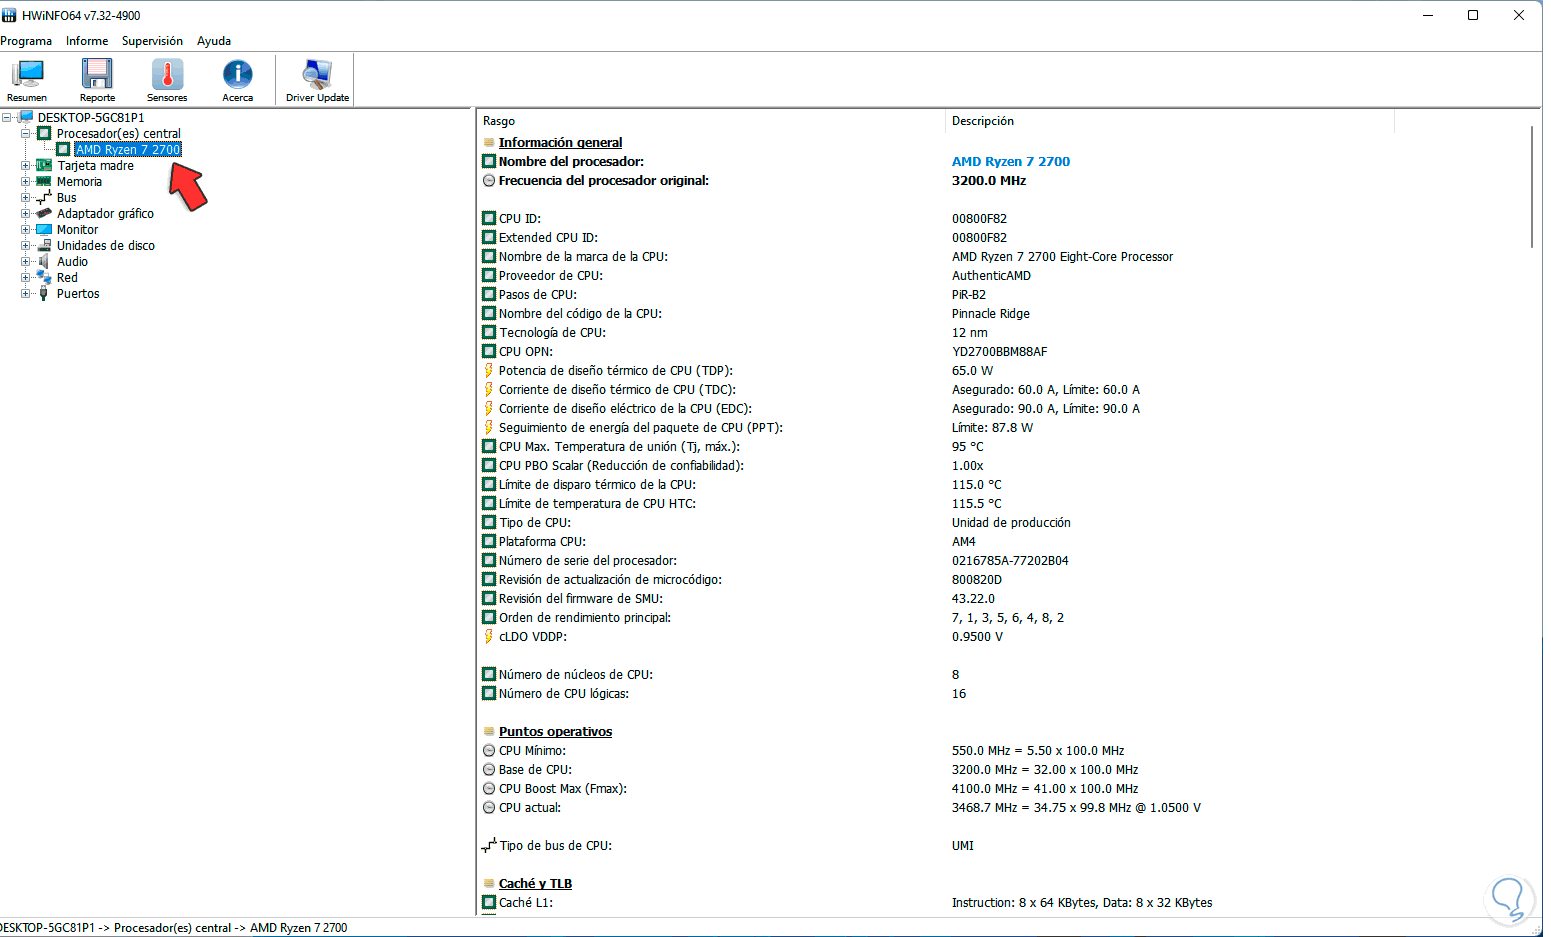Click the chip icon beside CPU ID
This screenshot has width=1551, height=937.
[489, 218]
